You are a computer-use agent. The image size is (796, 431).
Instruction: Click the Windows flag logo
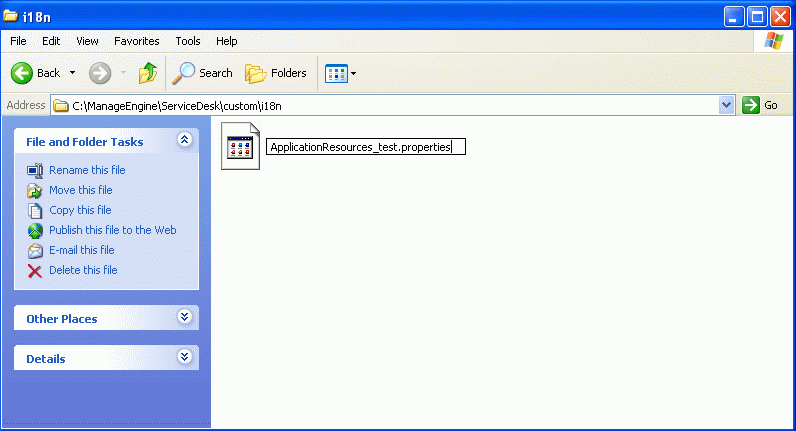tap(774, 41)
